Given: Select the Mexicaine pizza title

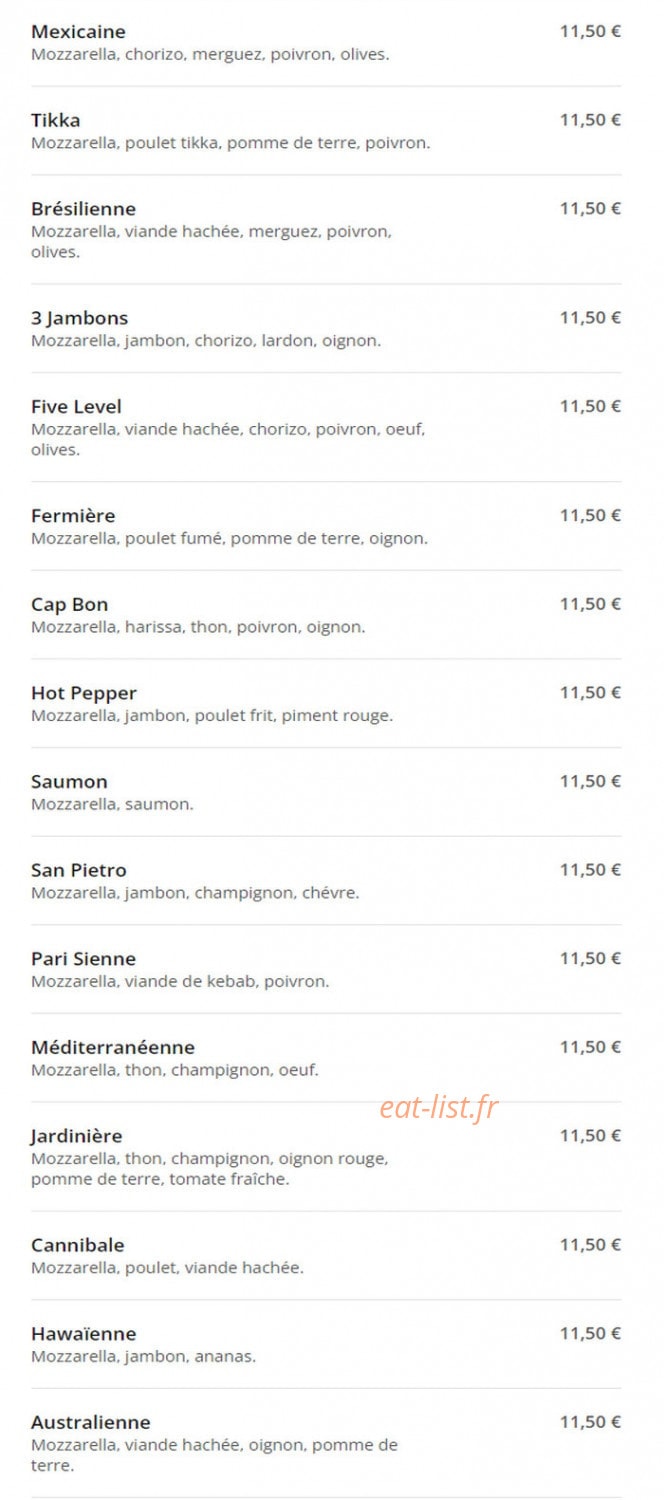Looking at the screenshot, I should pyautogui.click(x=78, y=32).
